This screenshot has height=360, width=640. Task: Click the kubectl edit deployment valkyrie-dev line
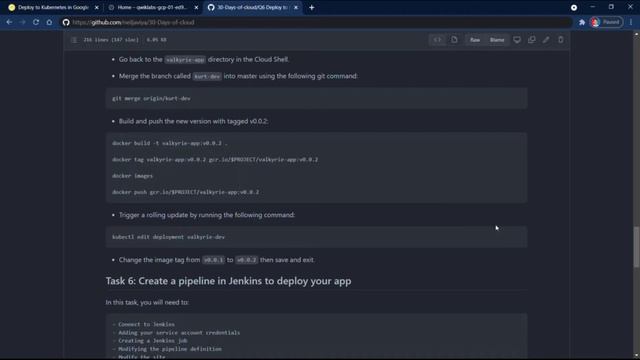(x=168, y=237)
